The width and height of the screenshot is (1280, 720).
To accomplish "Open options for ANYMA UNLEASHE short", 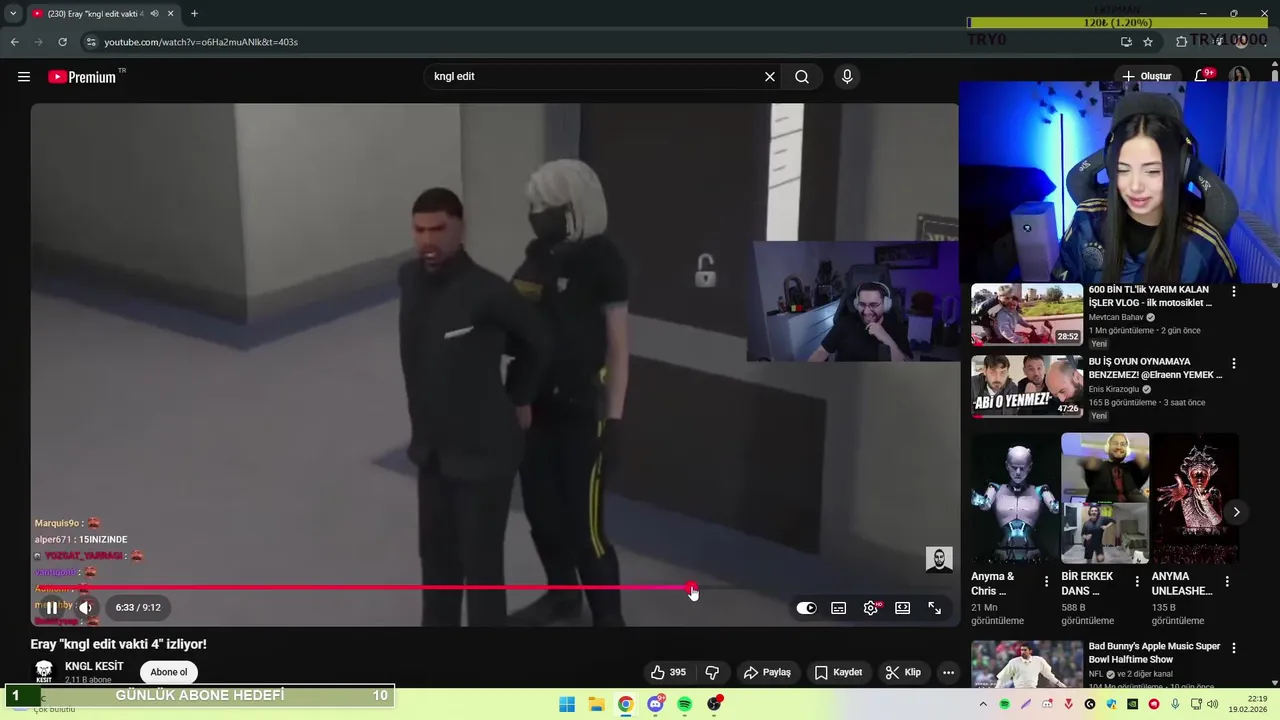I will [x=1227, y=581].
